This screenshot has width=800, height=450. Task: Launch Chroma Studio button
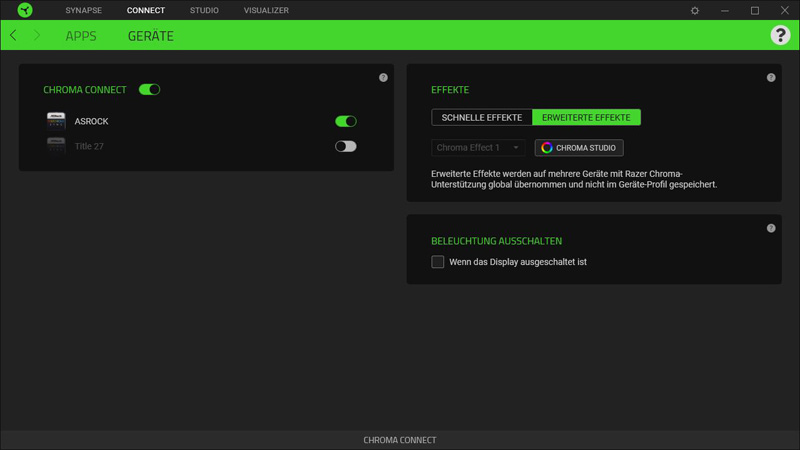(579, 147)
